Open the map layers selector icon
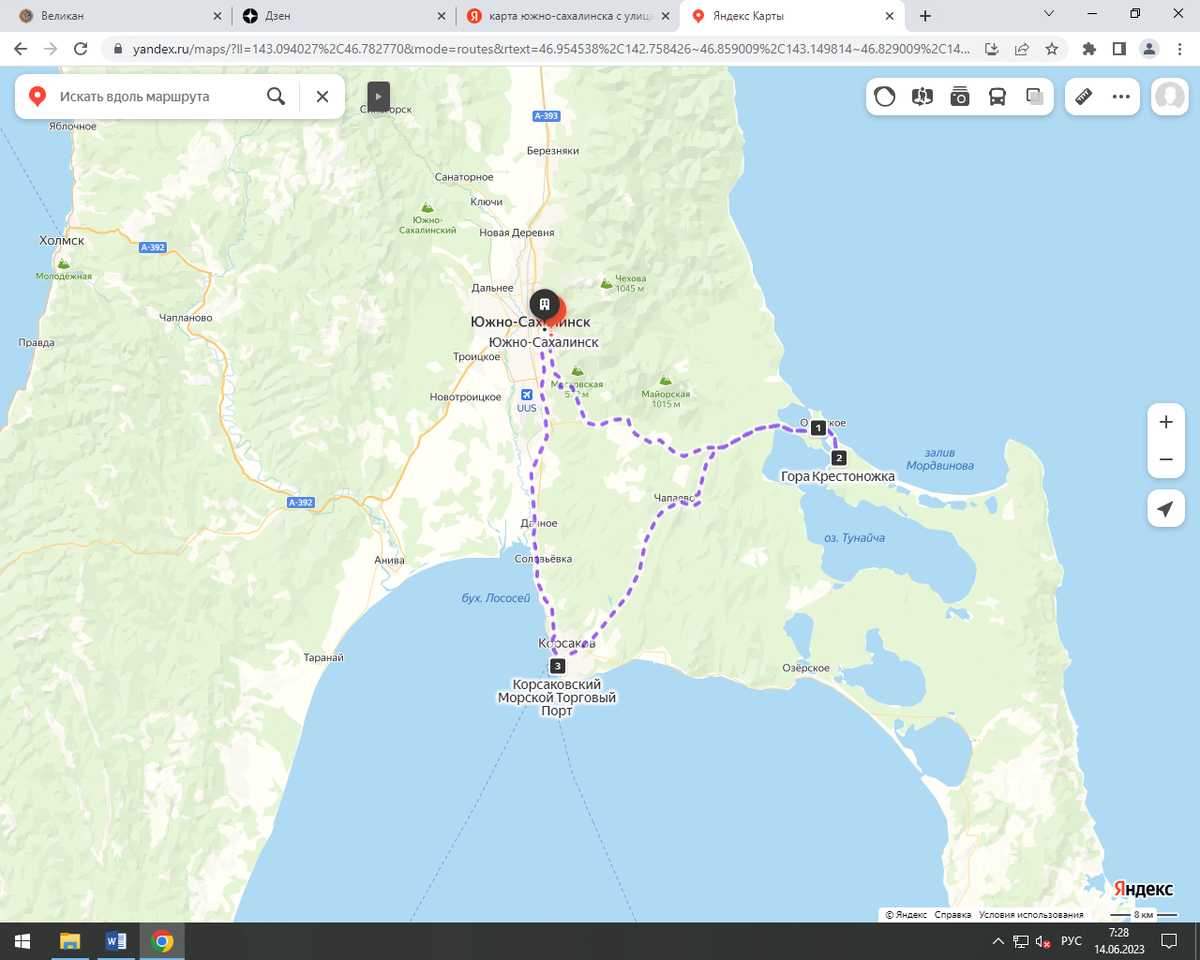 pyautogui.click(x=1035, y=97)
